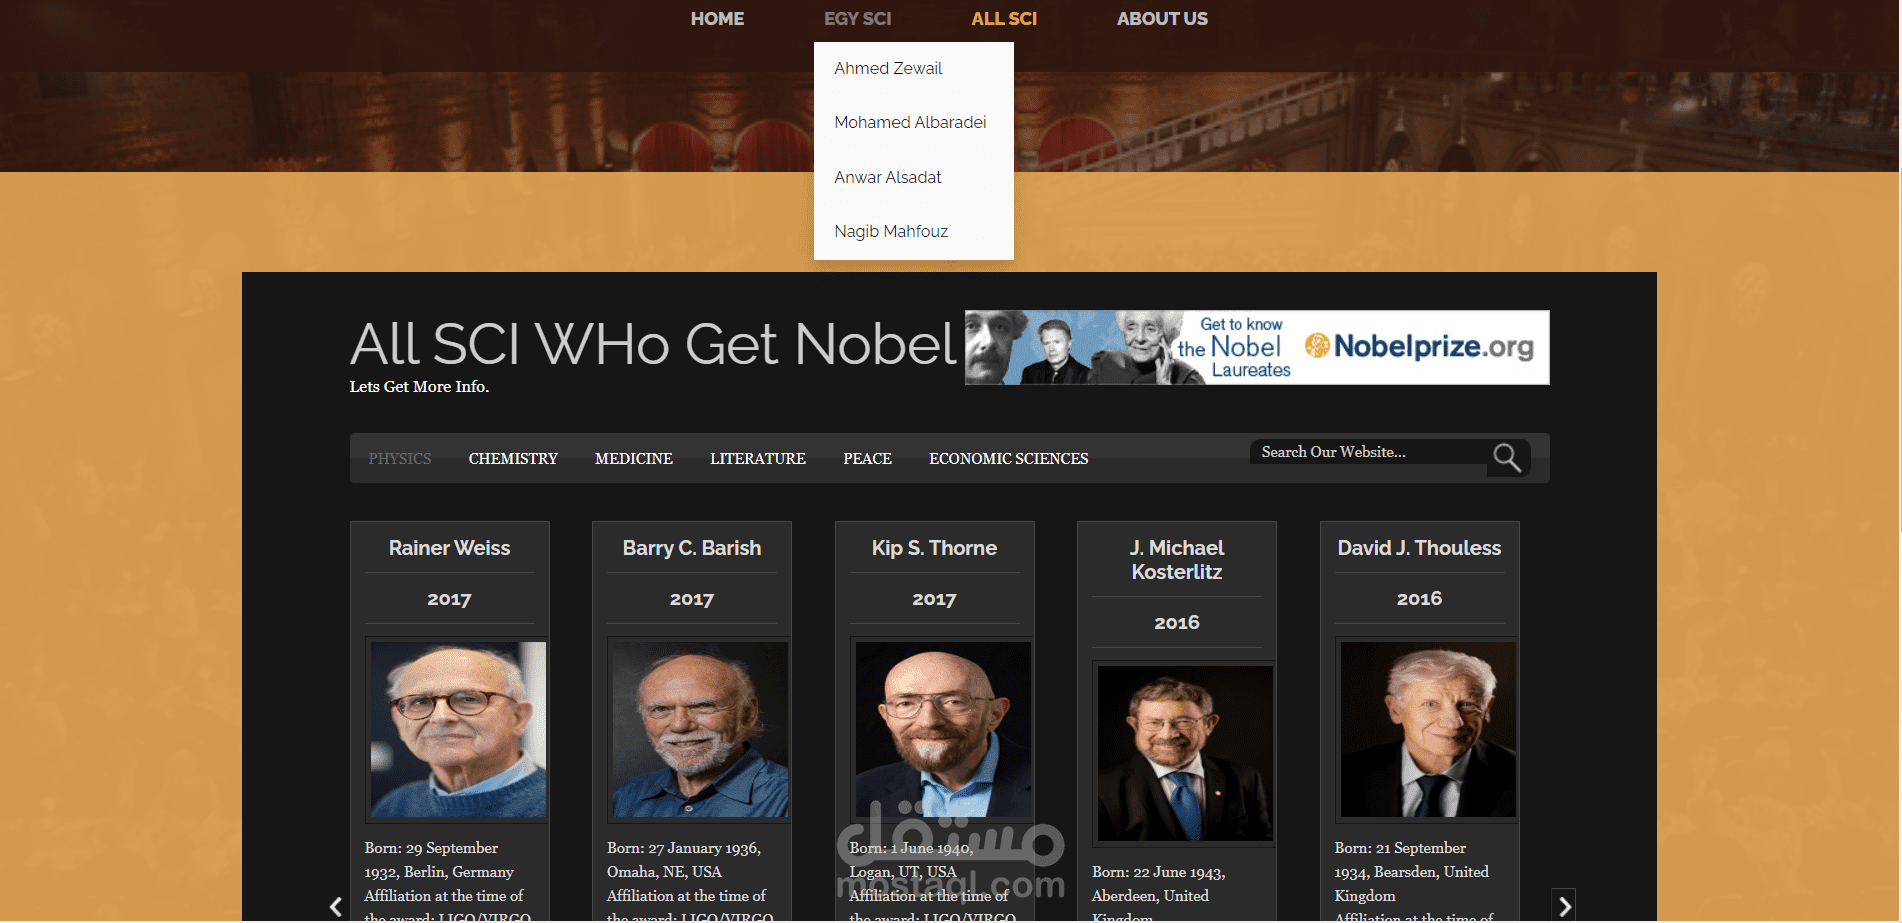Image resolution: width=1902 pixels, height=923 pixels.
Task: Click the Kip S. Thorne card title
Action: [x=934, y=548]
